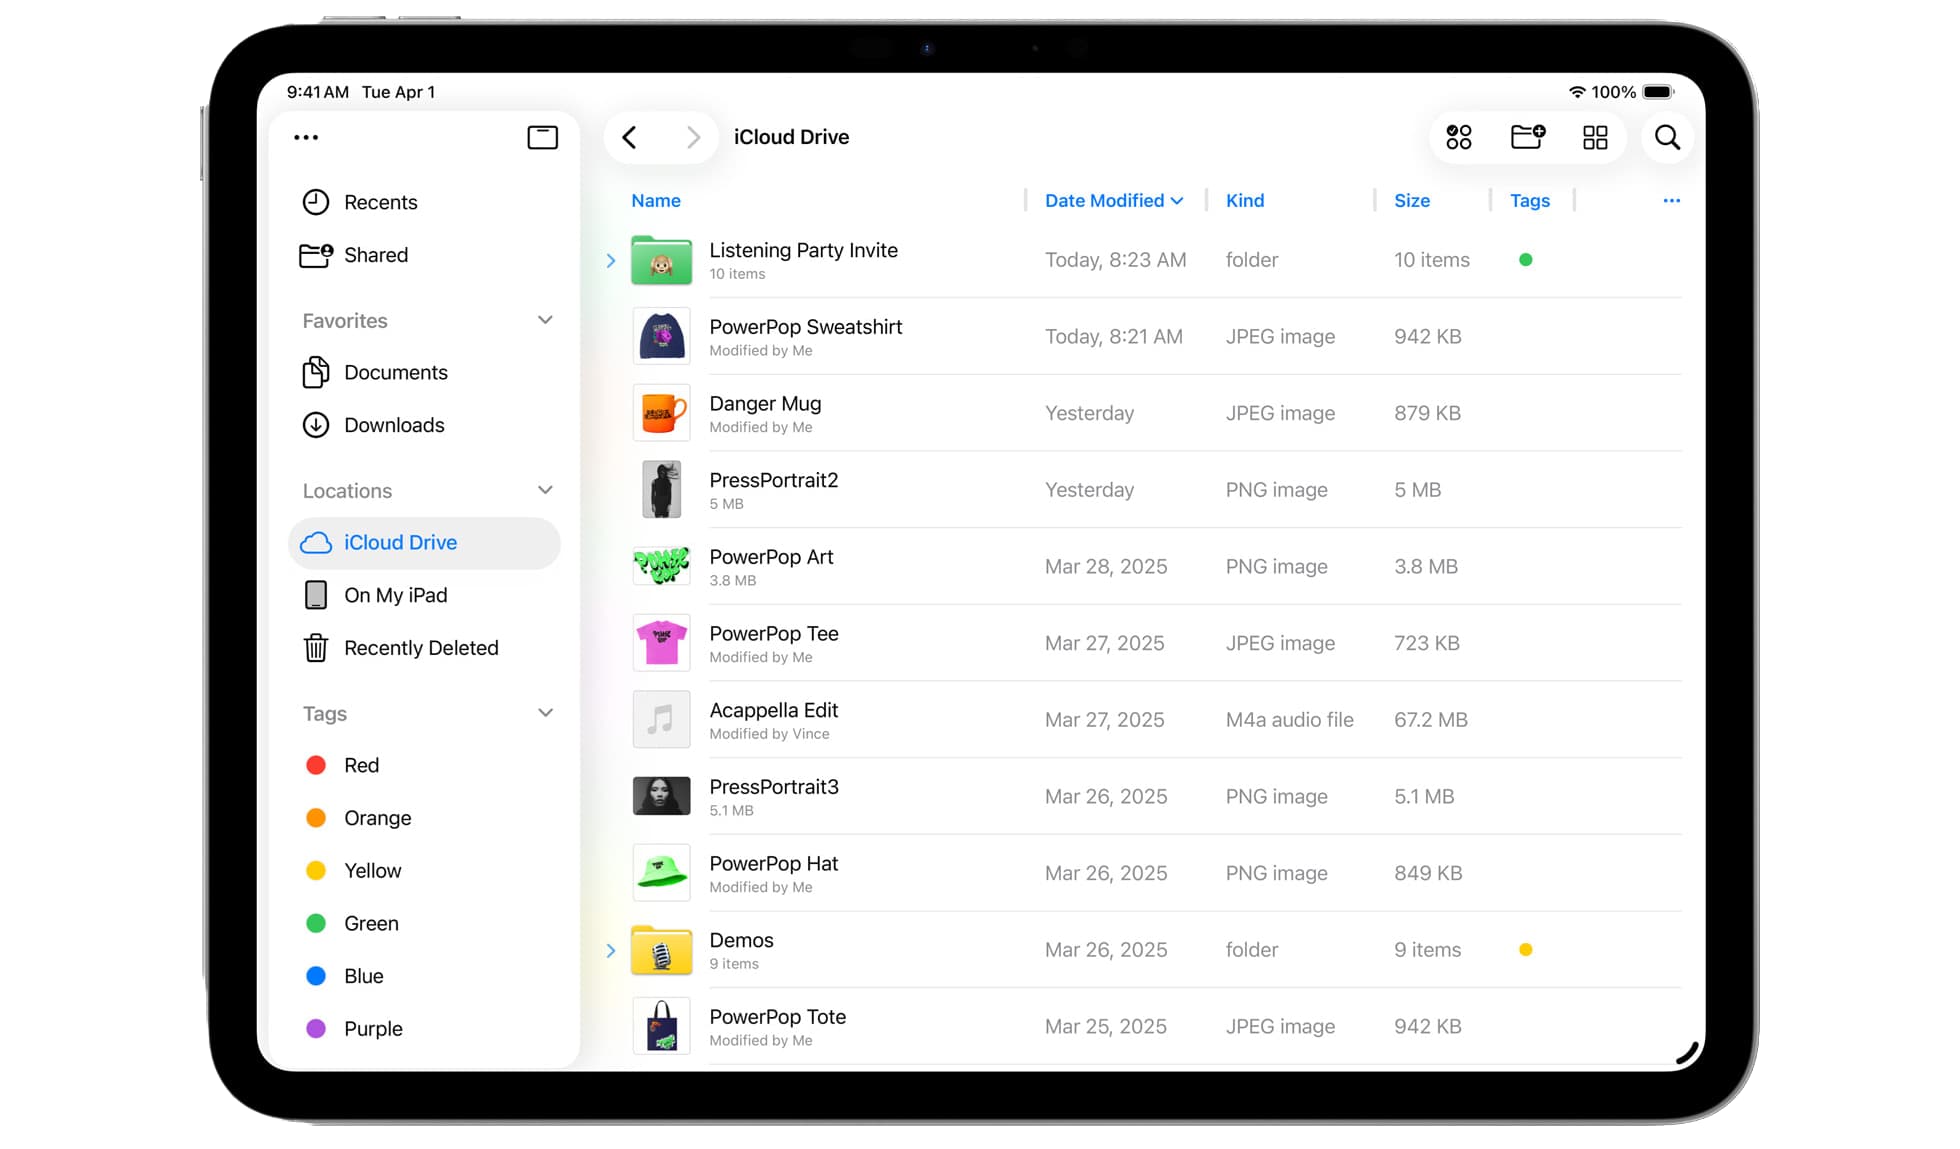Switch to grid view icon
The image size is (1960, 1149).
(x=1596, y=137)
